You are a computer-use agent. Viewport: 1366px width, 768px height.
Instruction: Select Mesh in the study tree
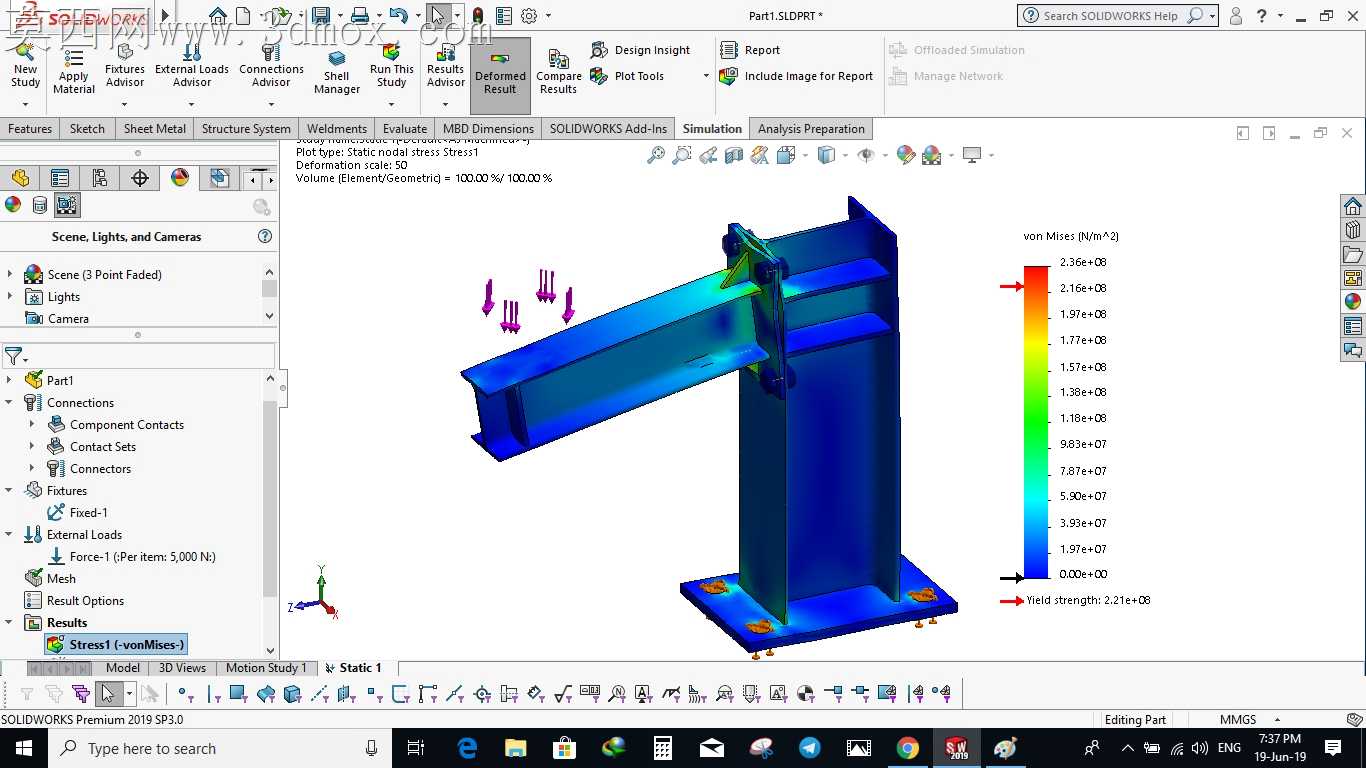(x=50, y=578)
